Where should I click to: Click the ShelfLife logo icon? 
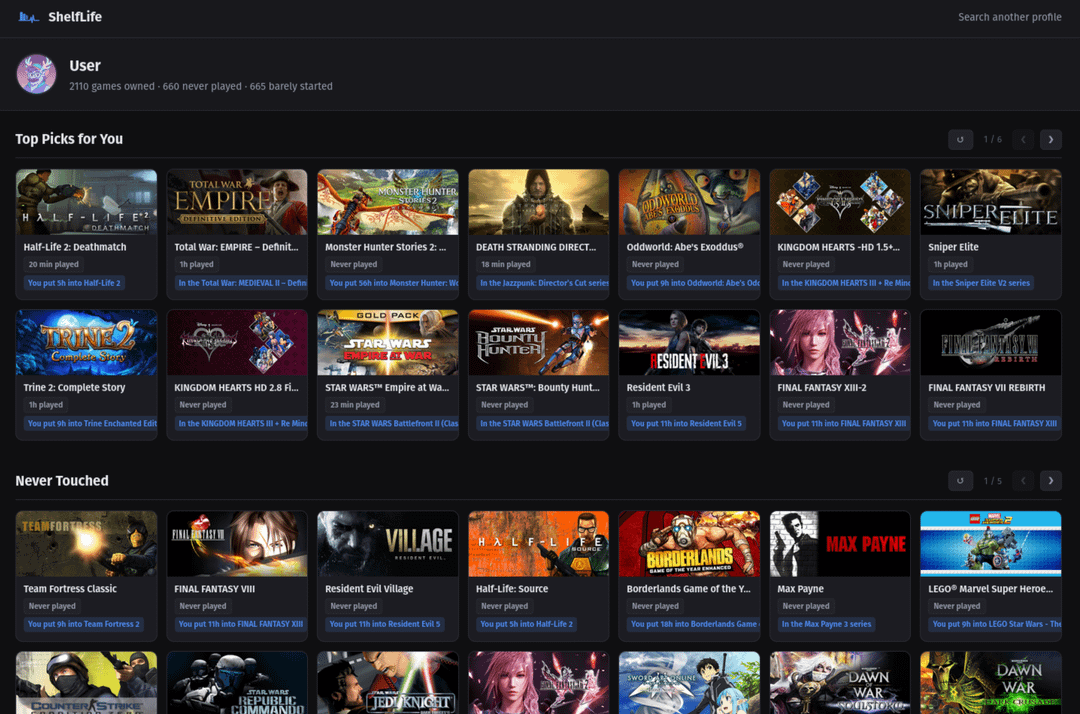[x=28, y=17]
